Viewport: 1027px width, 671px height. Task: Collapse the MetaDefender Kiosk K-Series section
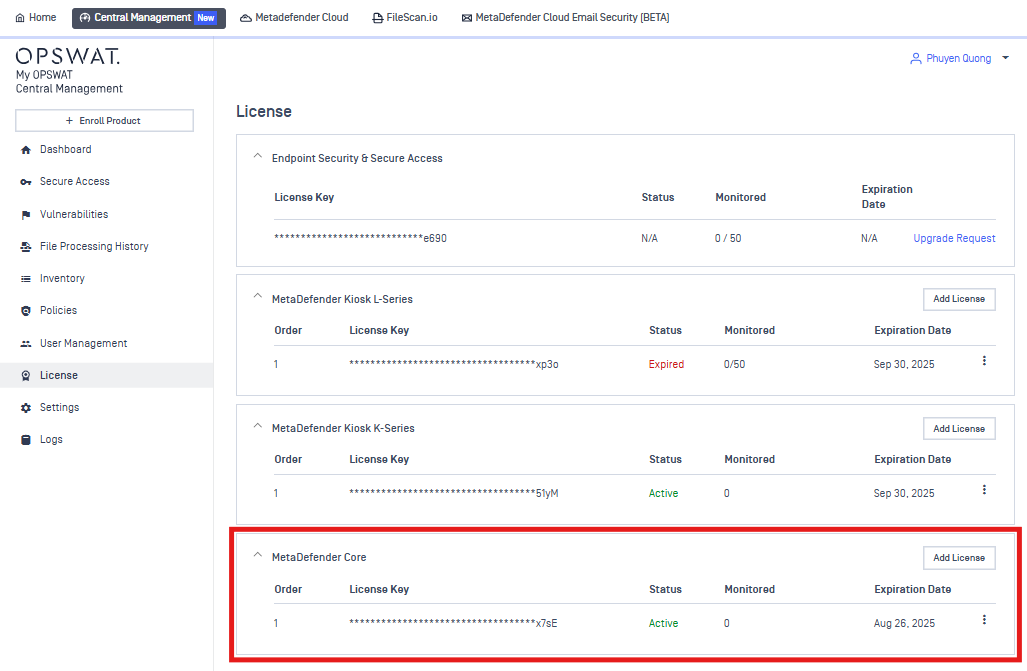click(257, 426)
